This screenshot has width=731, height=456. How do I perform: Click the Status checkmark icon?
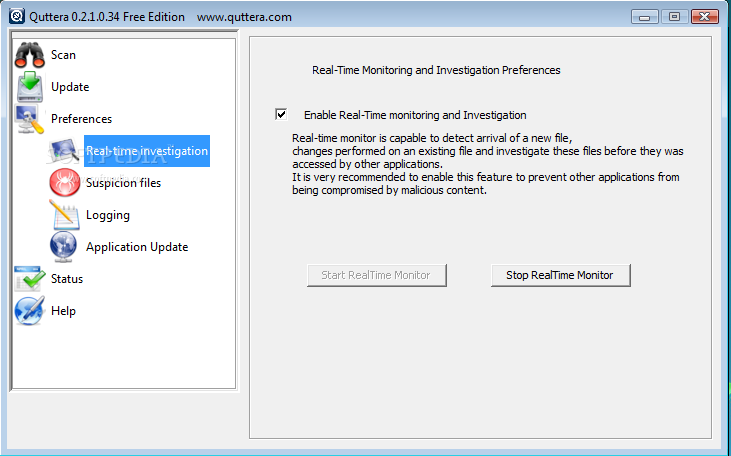(29, 279)
